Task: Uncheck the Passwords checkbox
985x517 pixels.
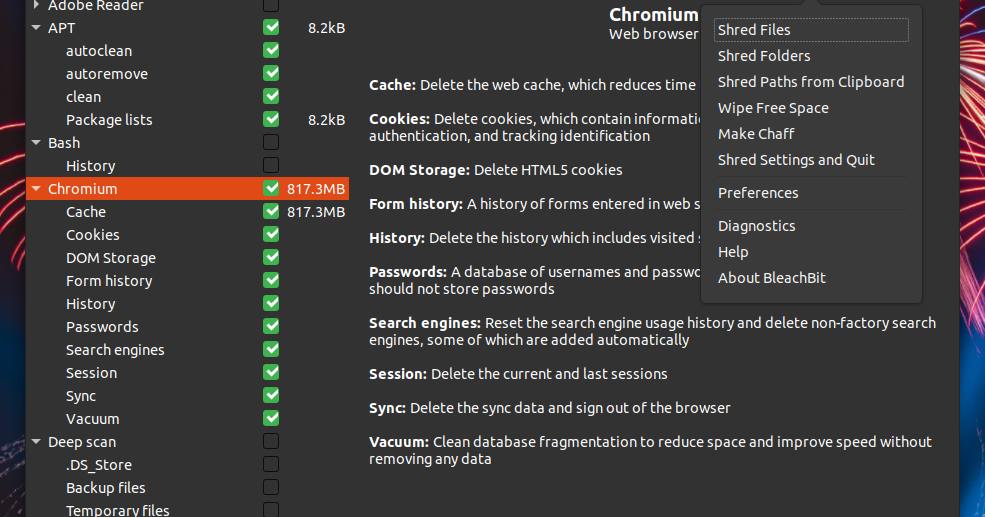Action: (x=271, y=326)
